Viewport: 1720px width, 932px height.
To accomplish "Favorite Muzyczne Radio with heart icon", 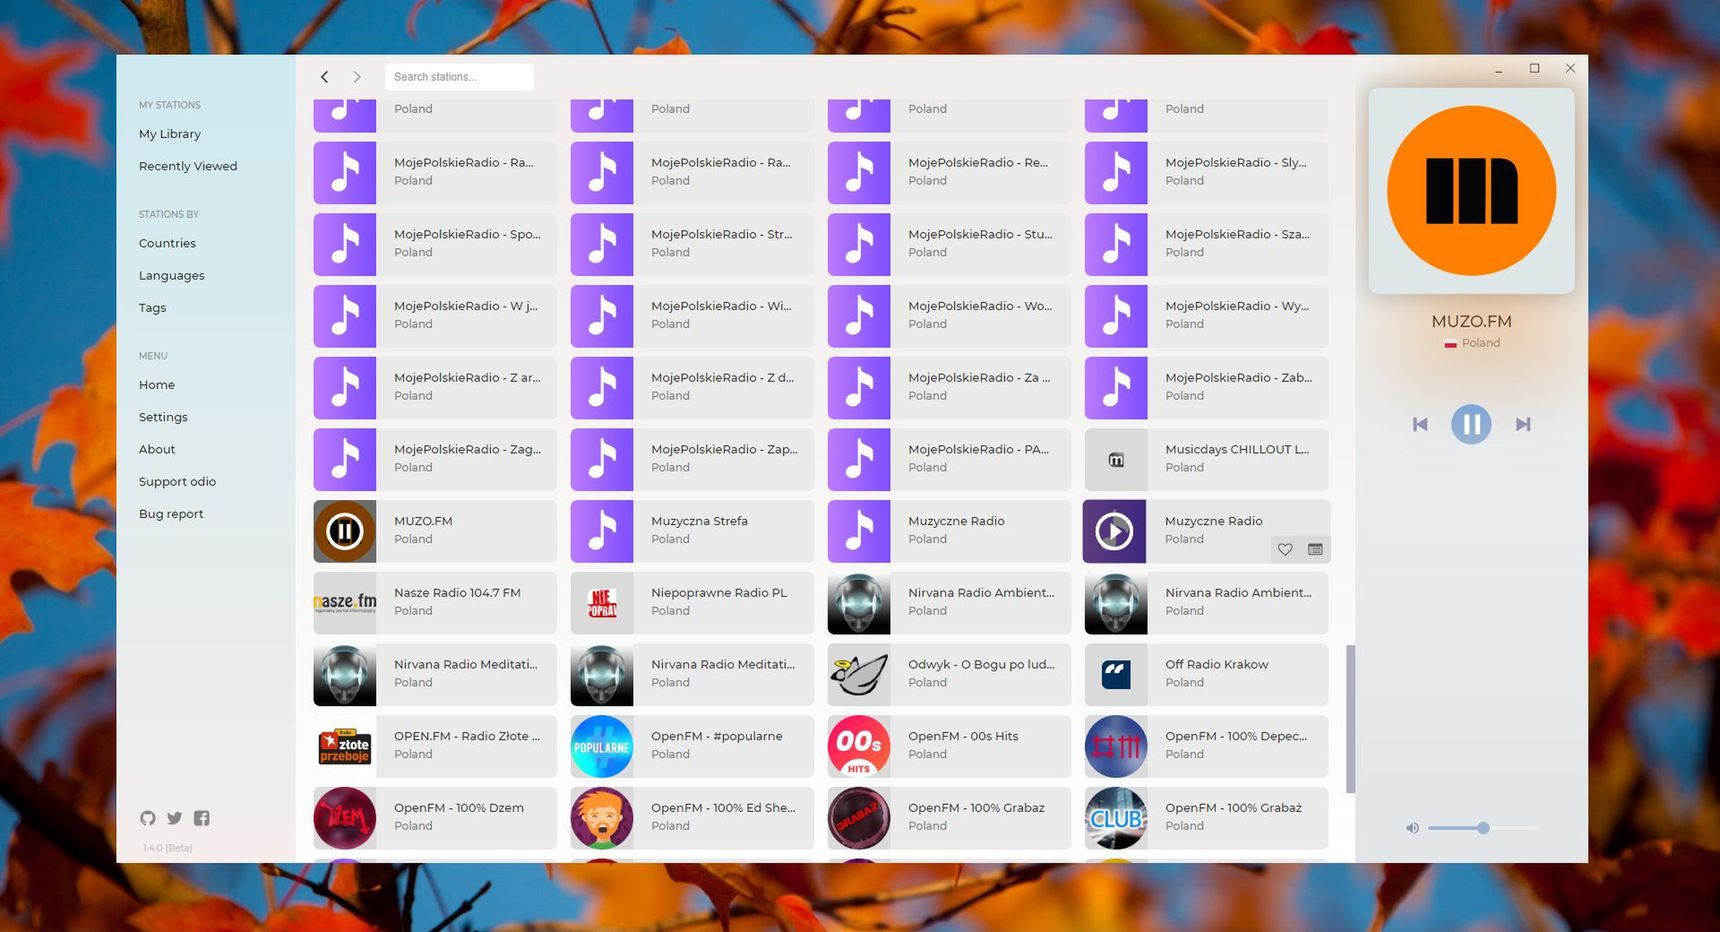I will [1285, 549].
